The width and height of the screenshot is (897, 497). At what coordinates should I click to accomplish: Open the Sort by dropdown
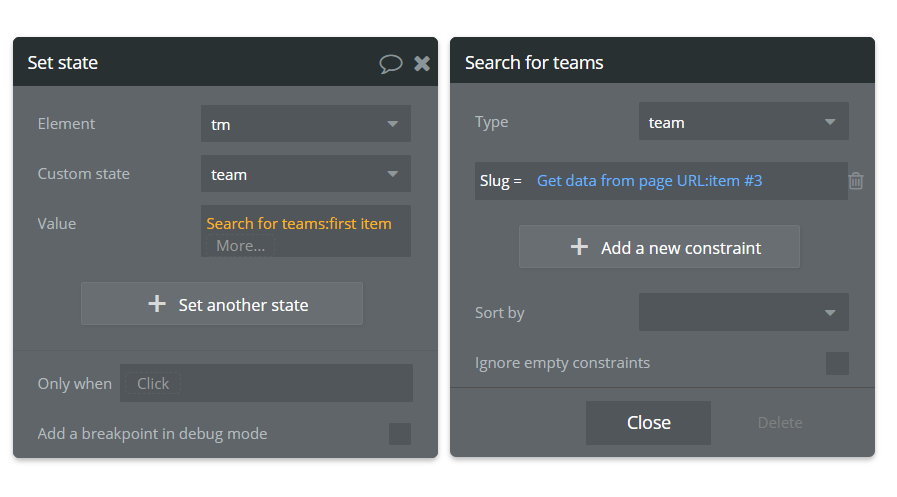[743, 312]
